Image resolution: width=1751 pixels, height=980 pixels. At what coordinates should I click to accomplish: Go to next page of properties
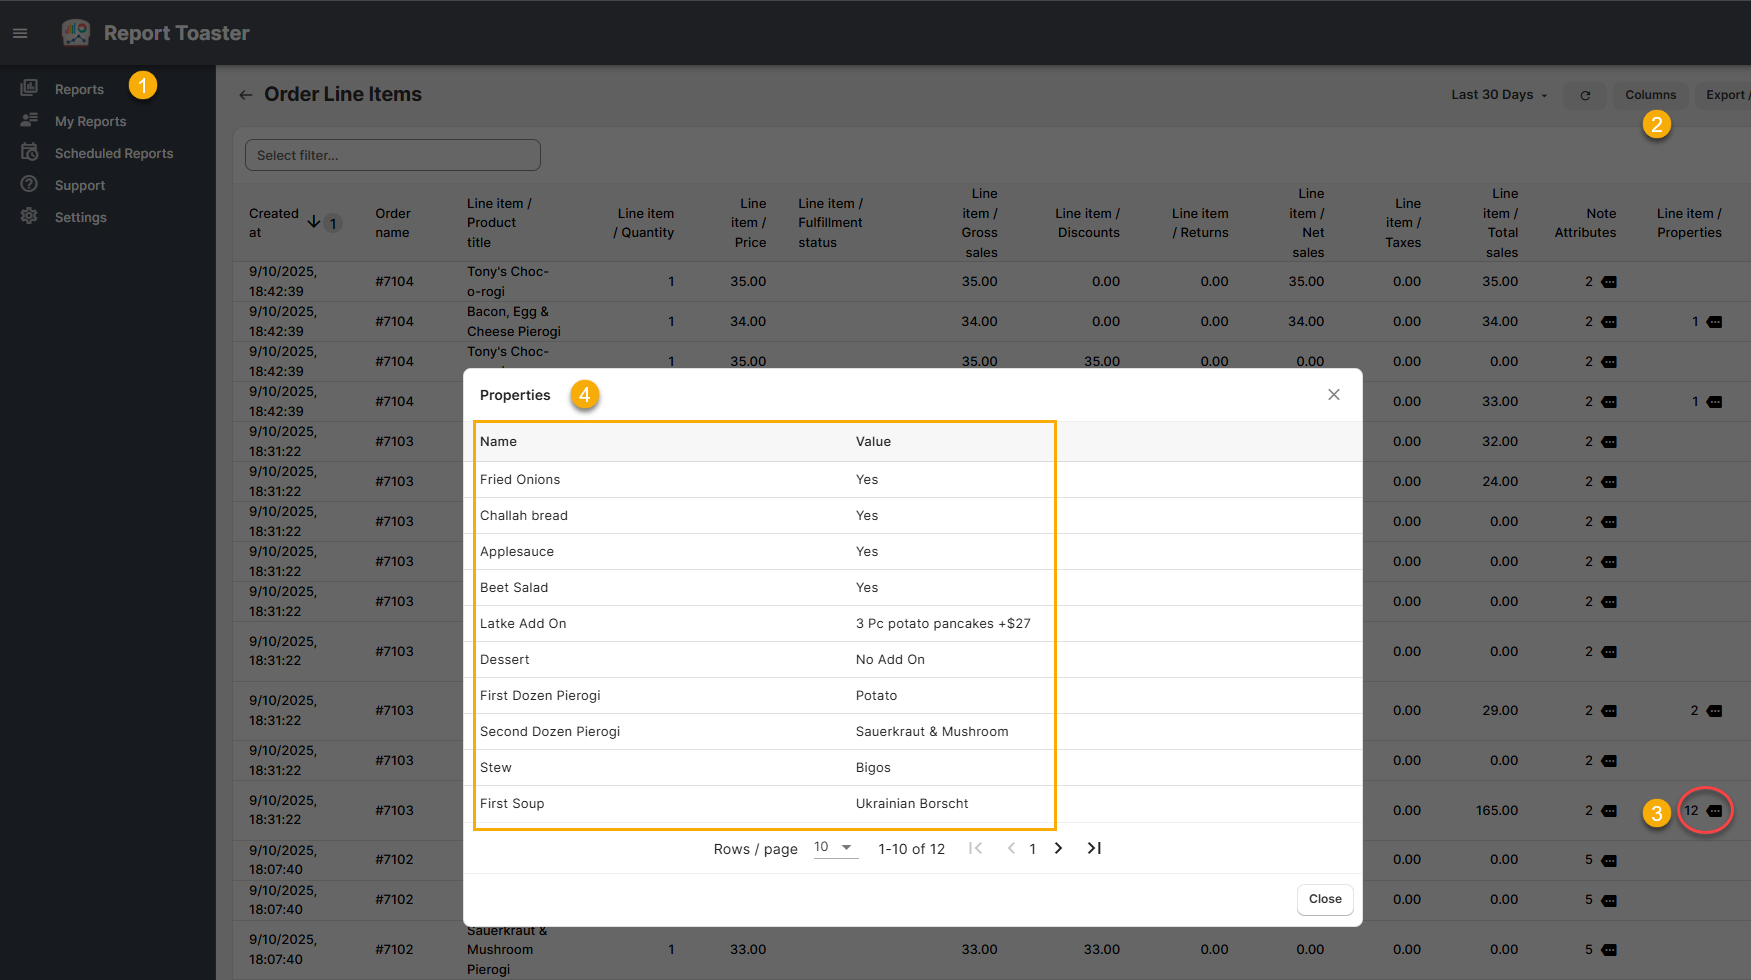pos(1058,848)
